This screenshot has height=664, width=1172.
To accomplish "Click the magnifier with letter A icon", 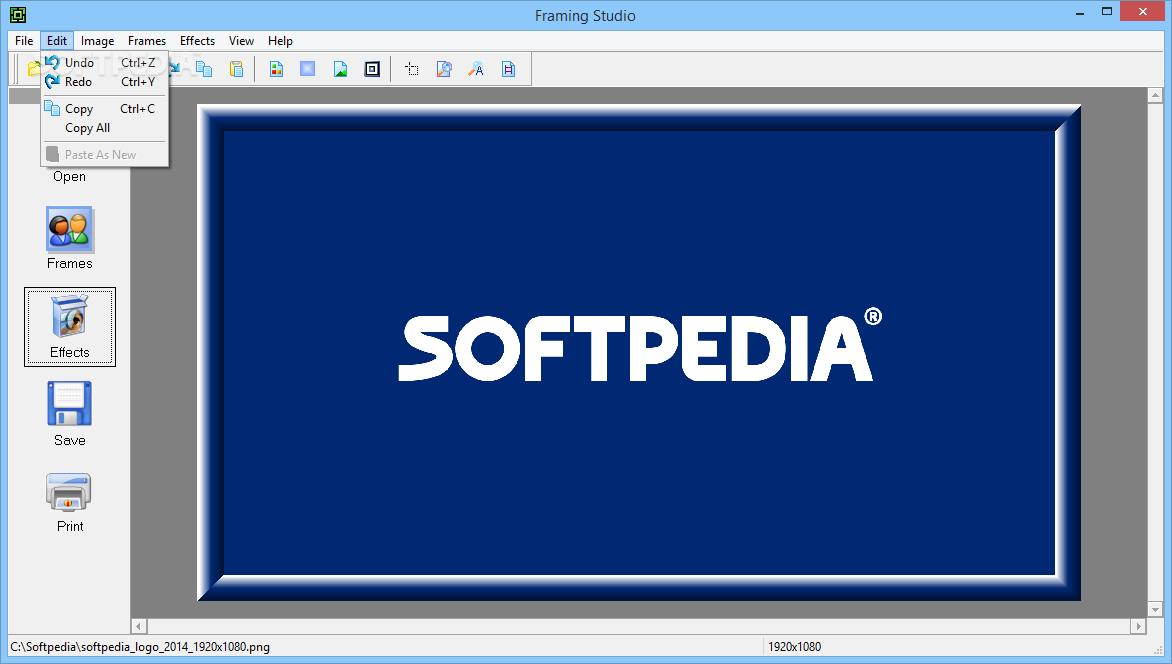I will pyautogui.click(x=476, y=70).
